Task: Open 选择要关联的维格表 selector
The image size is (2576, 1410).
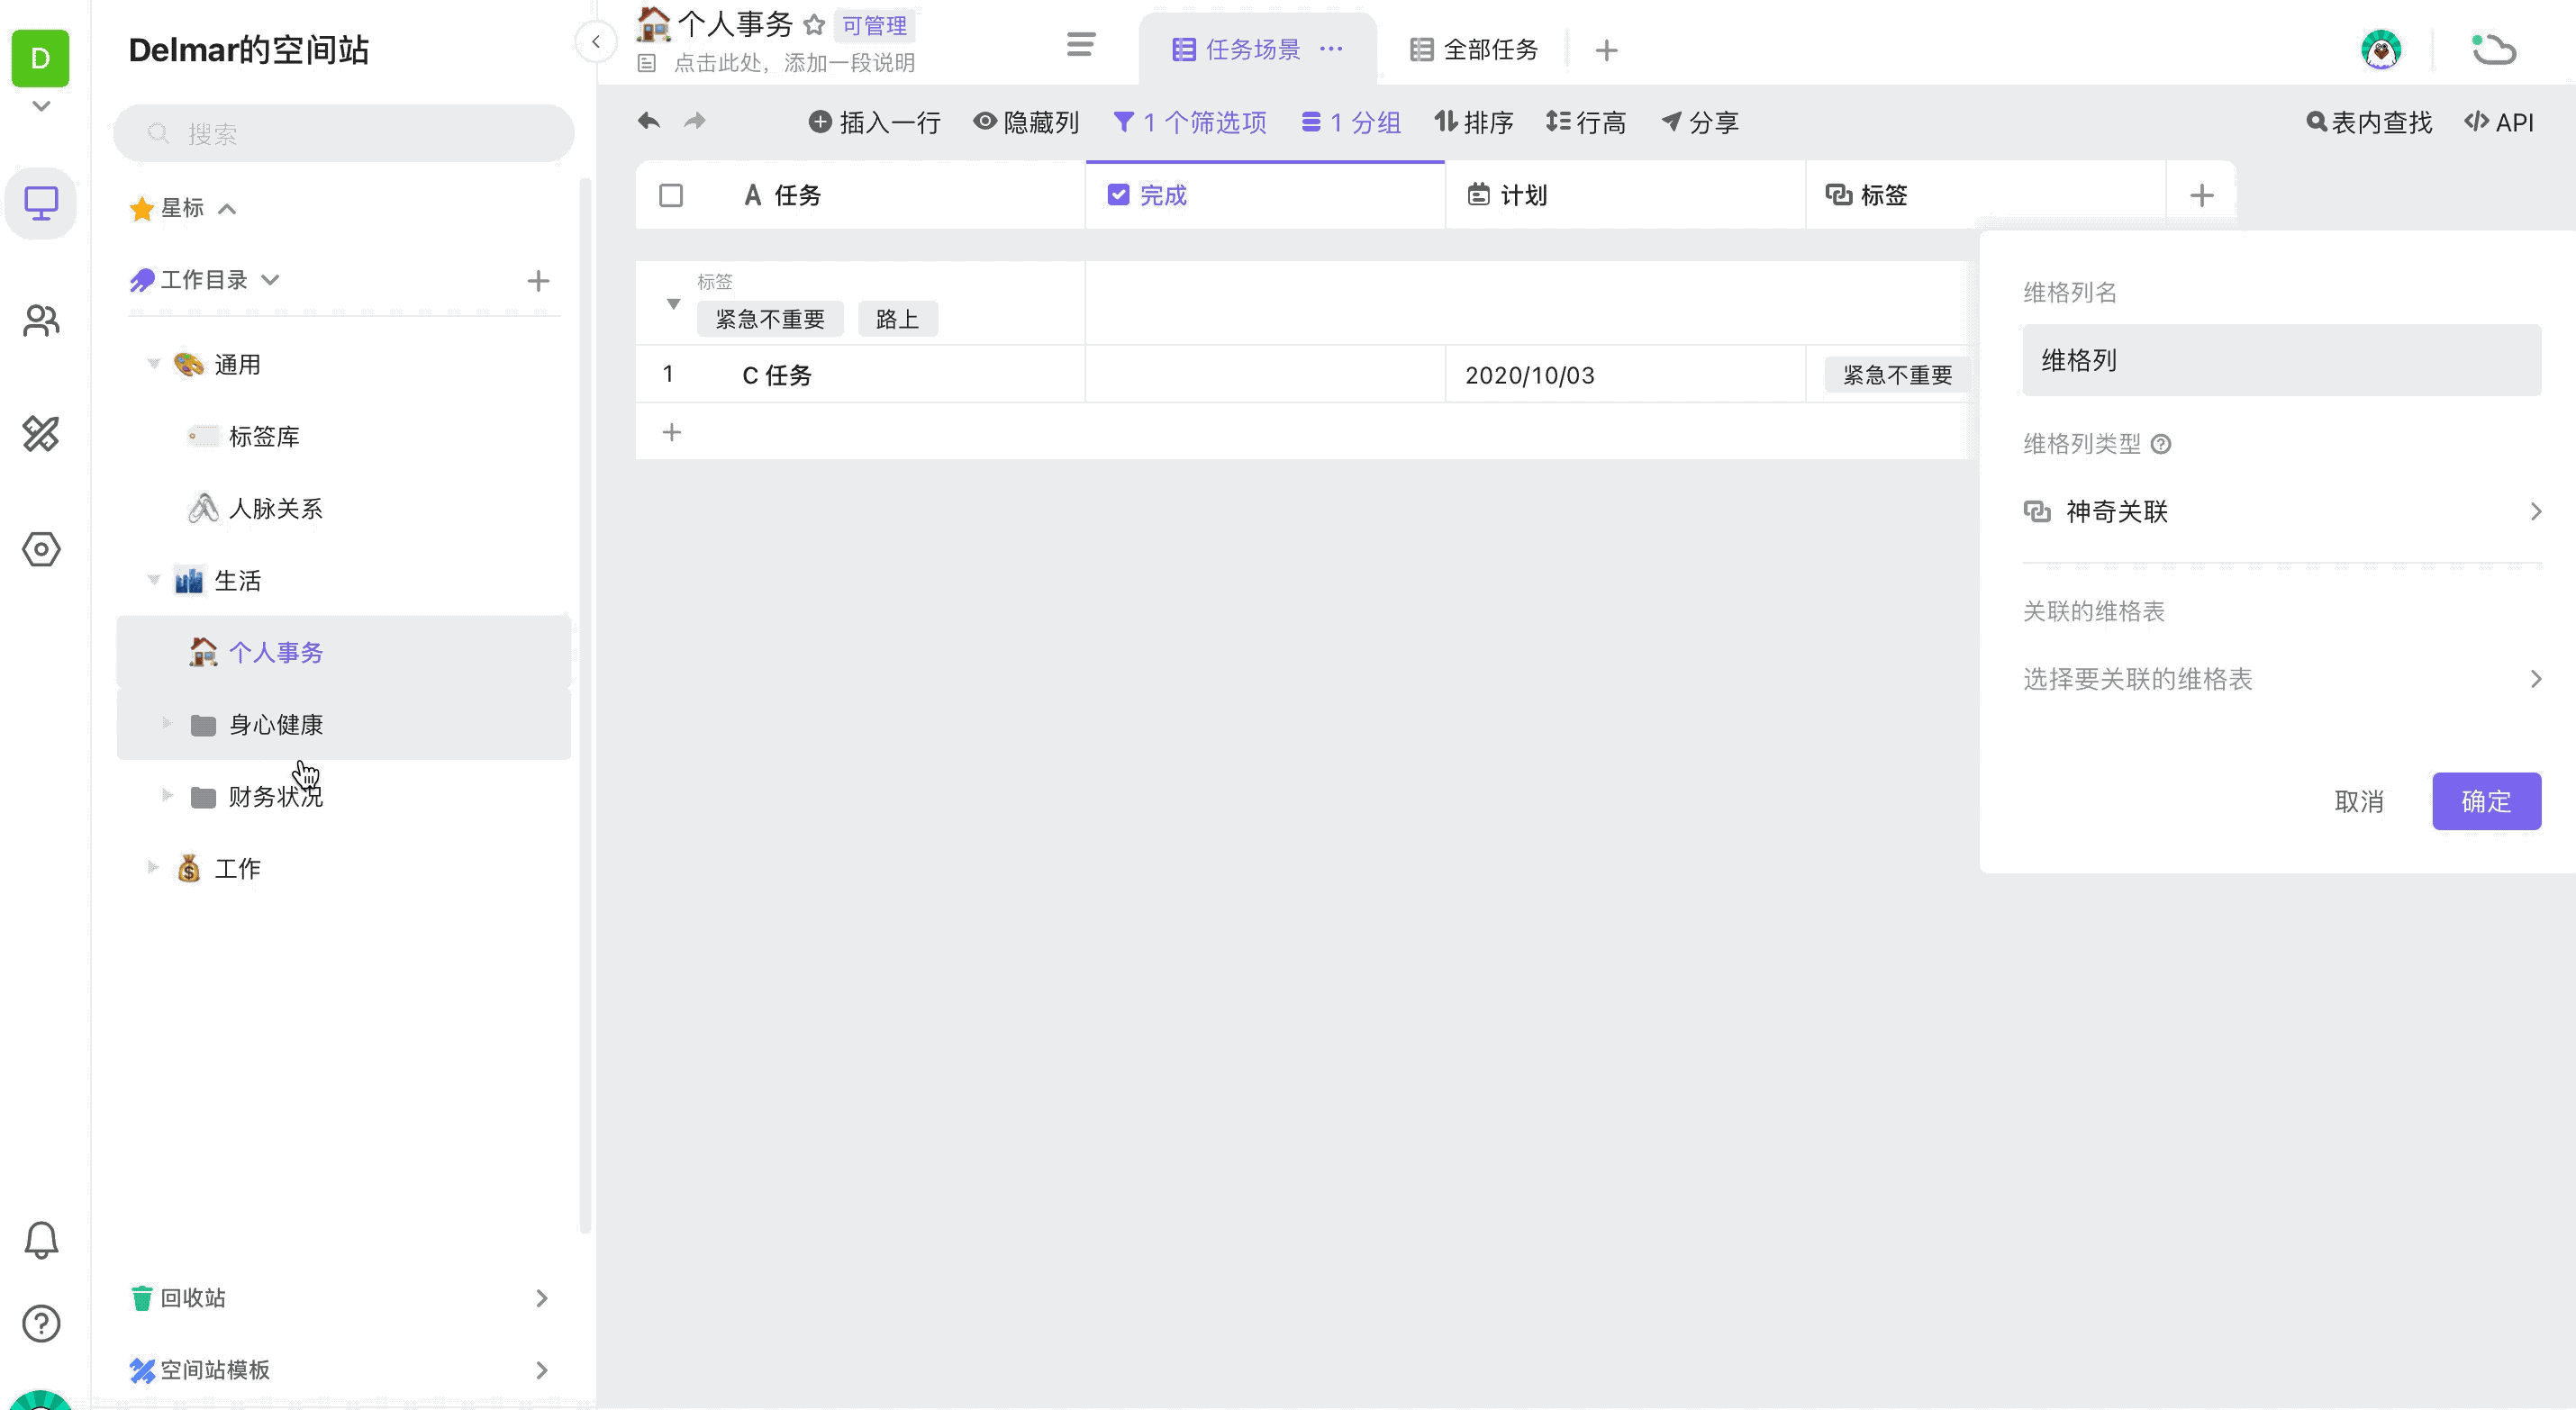Action: (x=2281, y=679)
